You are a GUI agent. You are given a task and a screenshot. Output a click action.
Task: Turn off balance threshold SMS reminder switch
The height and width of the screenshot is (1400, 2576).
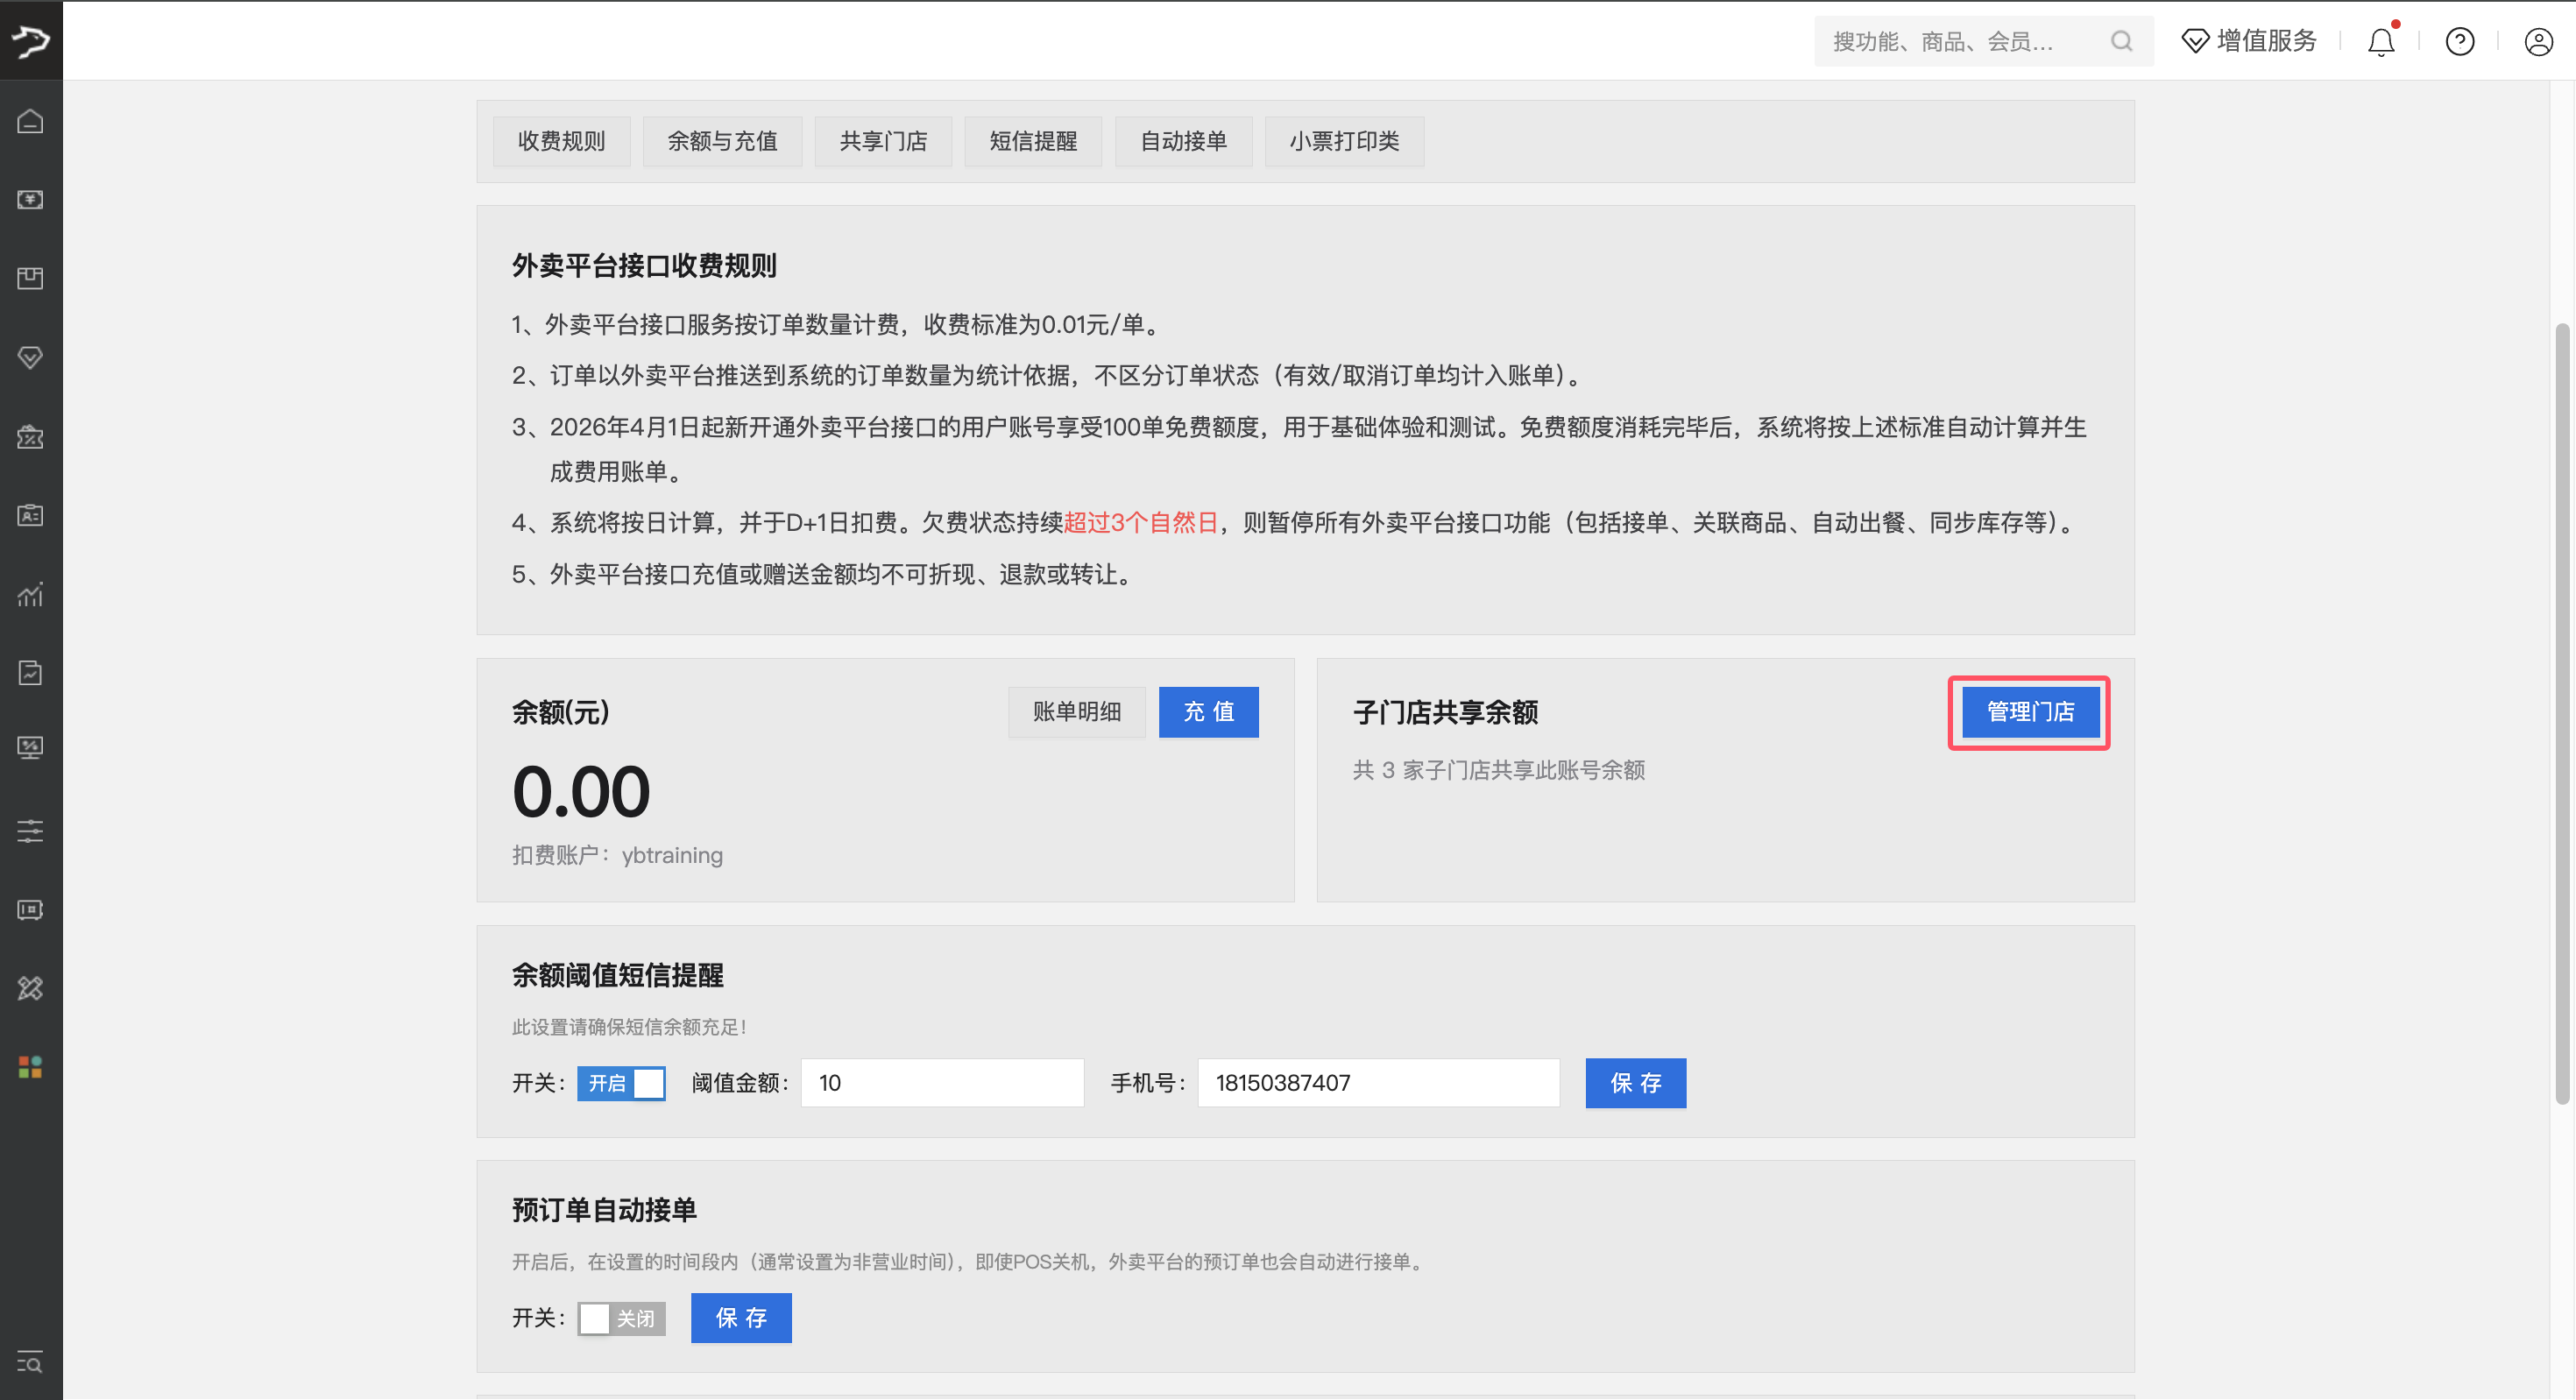[x=621, y=1083]
